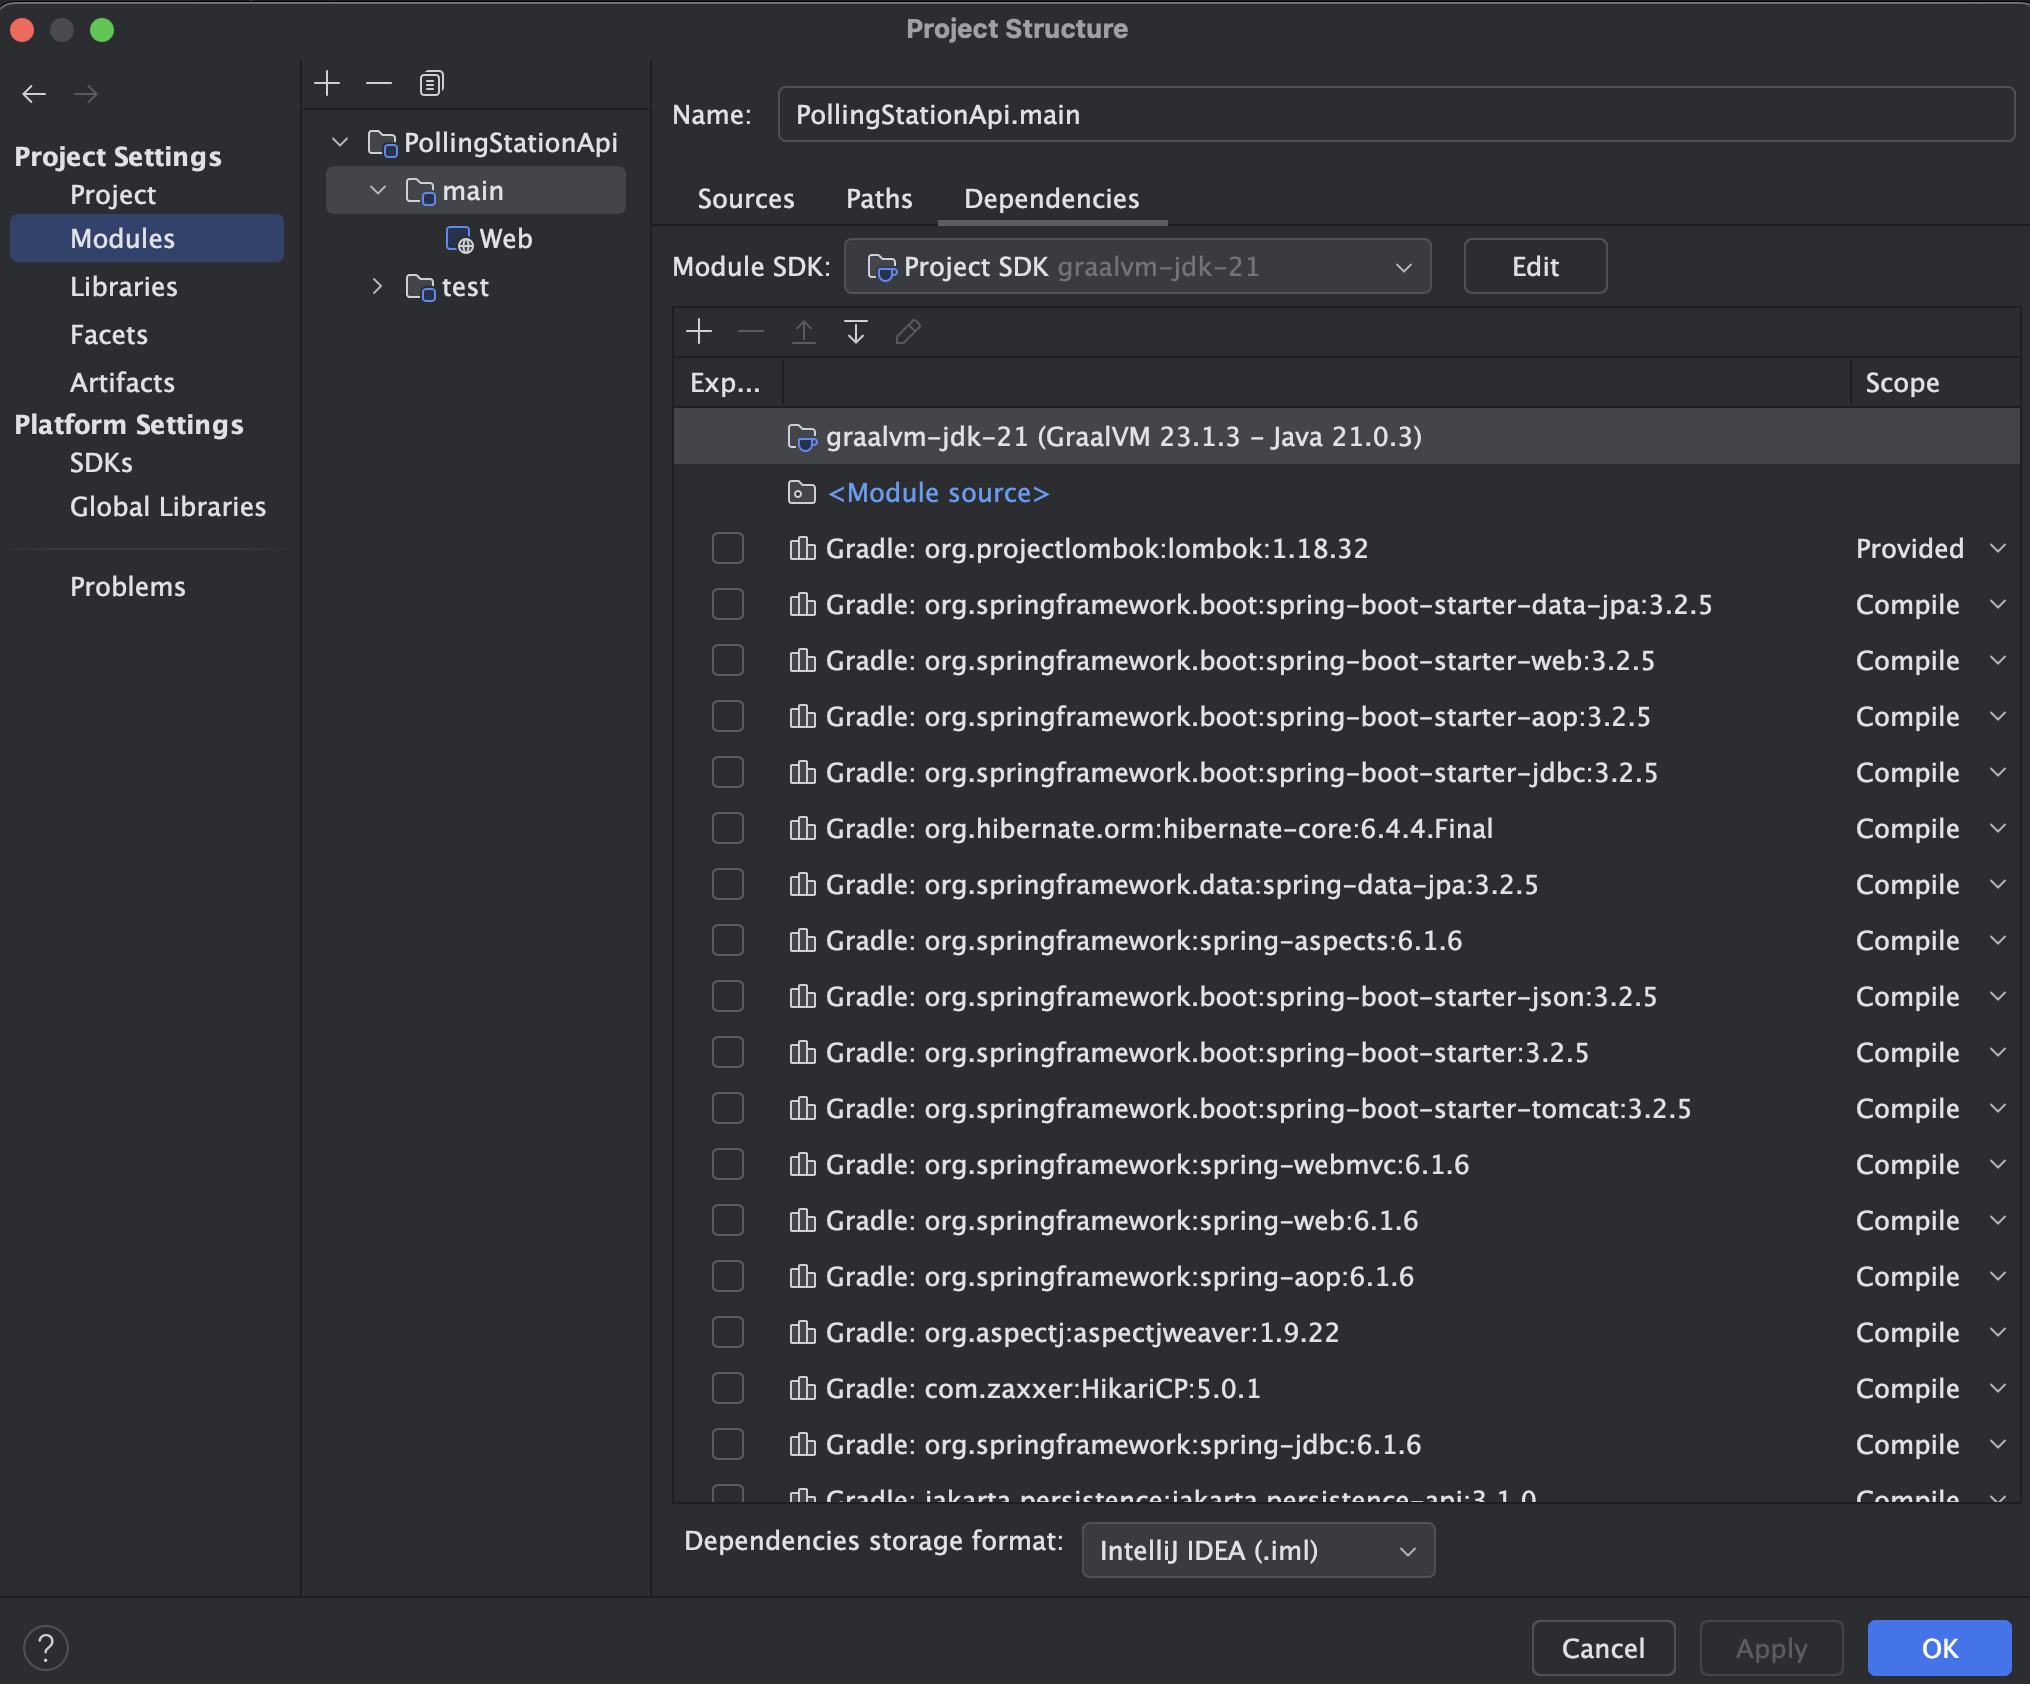The width and height of the screenshot is (2030, 1684).
Task: Click the Scope column header
Action: coord(1934,383)
